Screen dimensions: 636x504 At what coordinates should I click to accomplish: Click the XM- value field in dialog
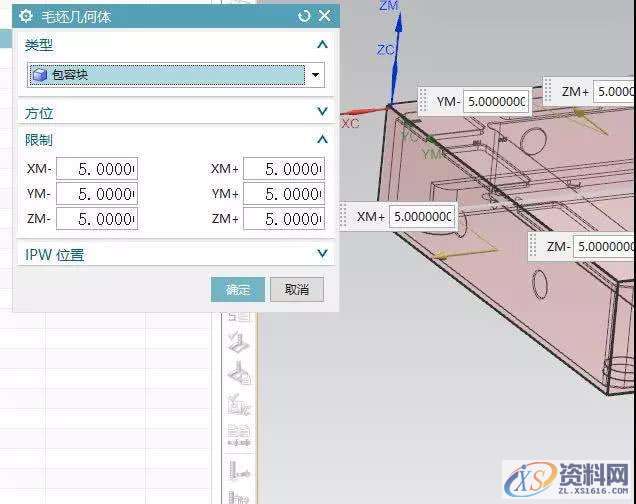pos(96,168)
